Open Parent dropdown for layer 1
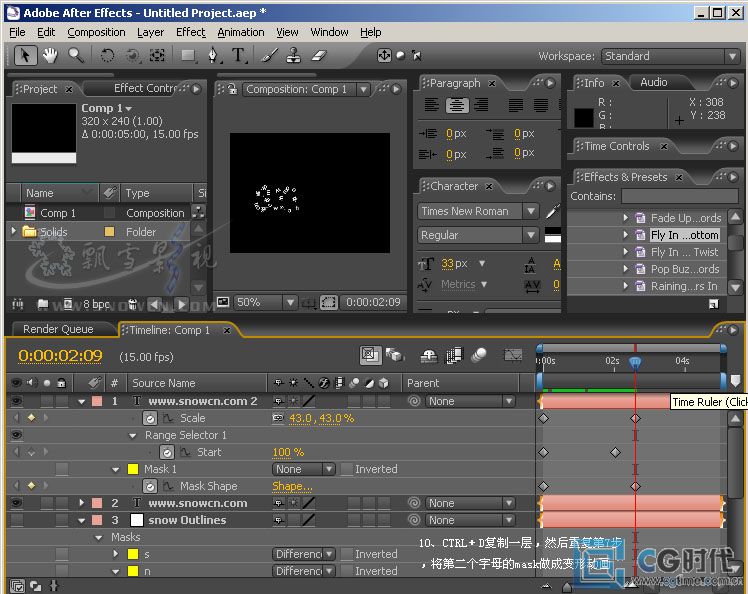The image size is (748, 594). tap(470, 401)
